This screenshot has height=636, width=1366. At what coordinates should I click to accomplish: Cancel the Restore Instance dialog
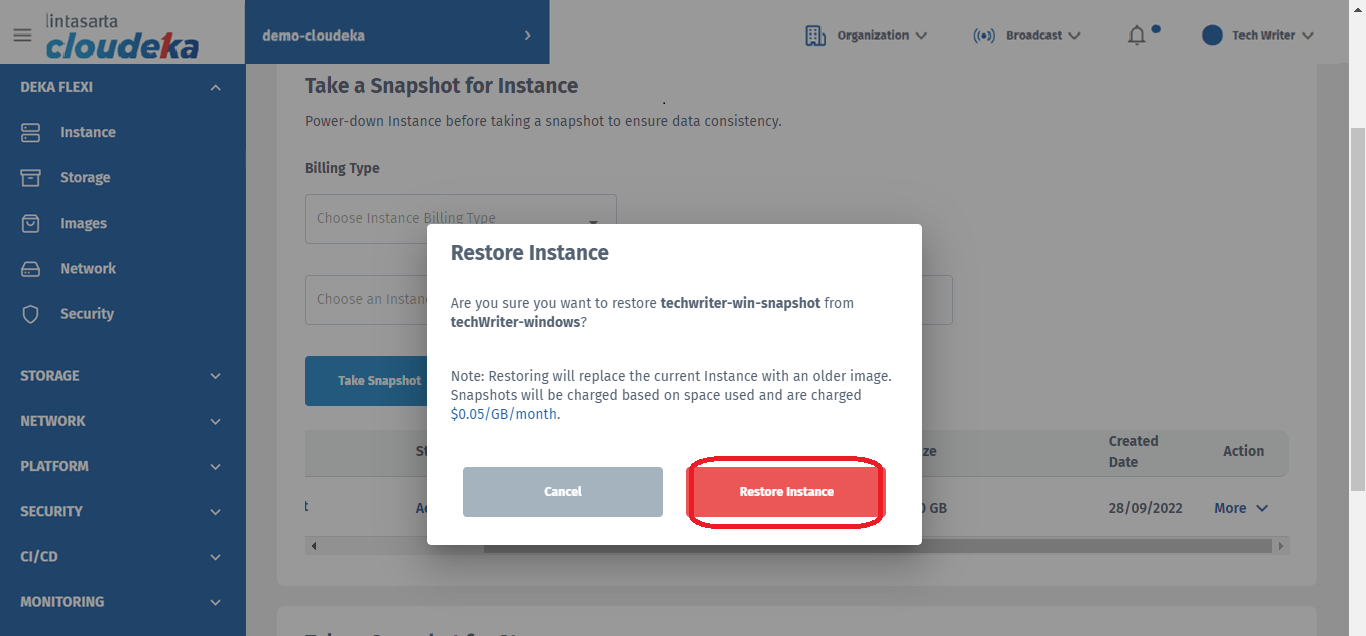(562, 492)
